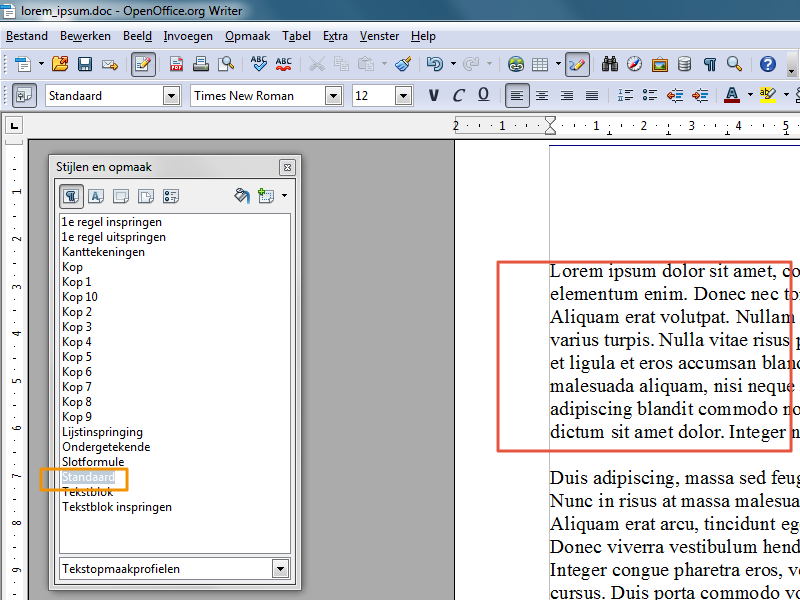Insert Table icon in toolbar
The height and width of the screenshot is (600, 800).
tap(540, 64)
